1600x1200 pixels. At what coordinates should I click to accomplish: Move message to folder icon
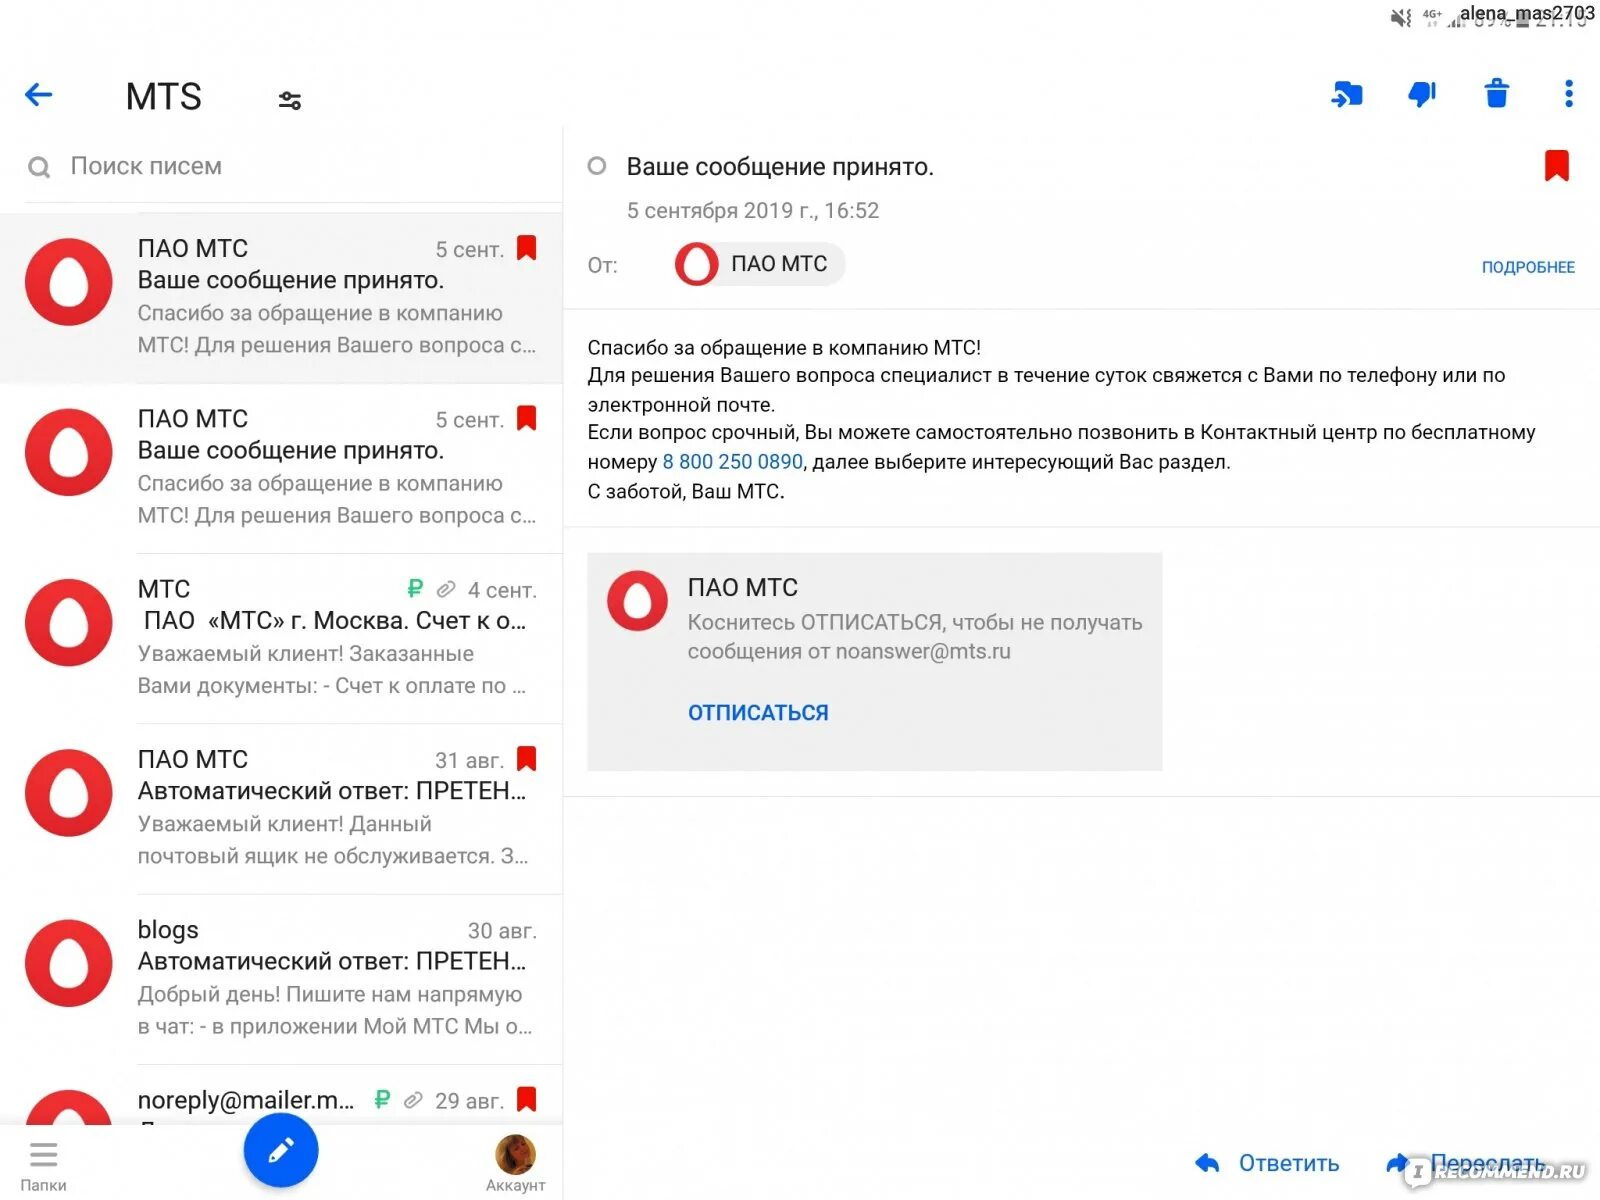[1347, 95]
